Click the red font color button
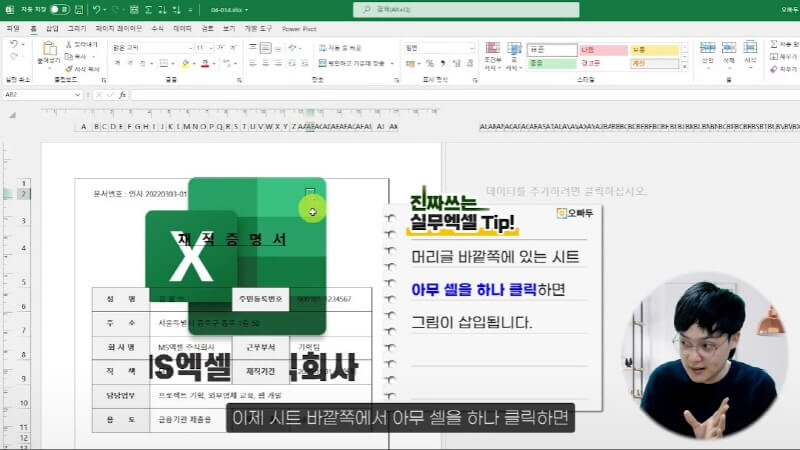Screen dimensions: 800x450 click(x=205, y=63)
